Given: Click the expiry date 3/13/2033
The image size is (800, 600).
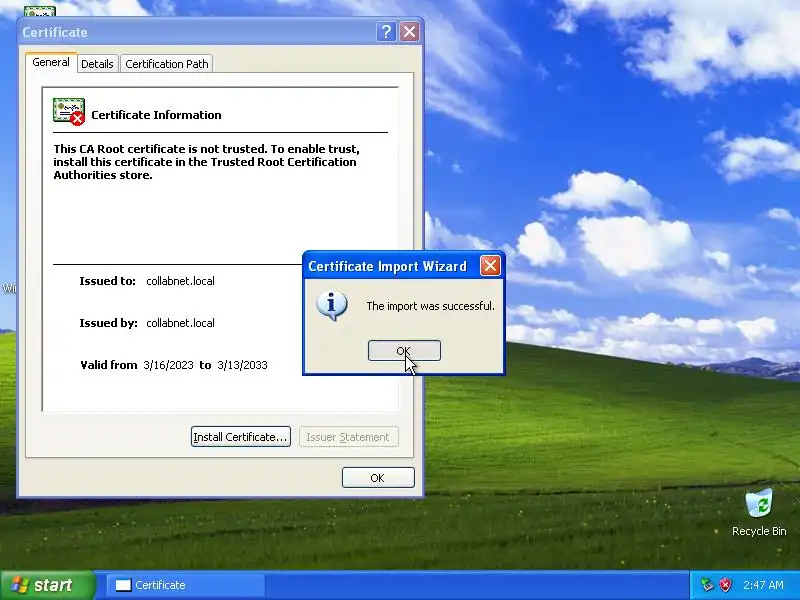Looking at the screenshot, I should [x=242, y=365].
